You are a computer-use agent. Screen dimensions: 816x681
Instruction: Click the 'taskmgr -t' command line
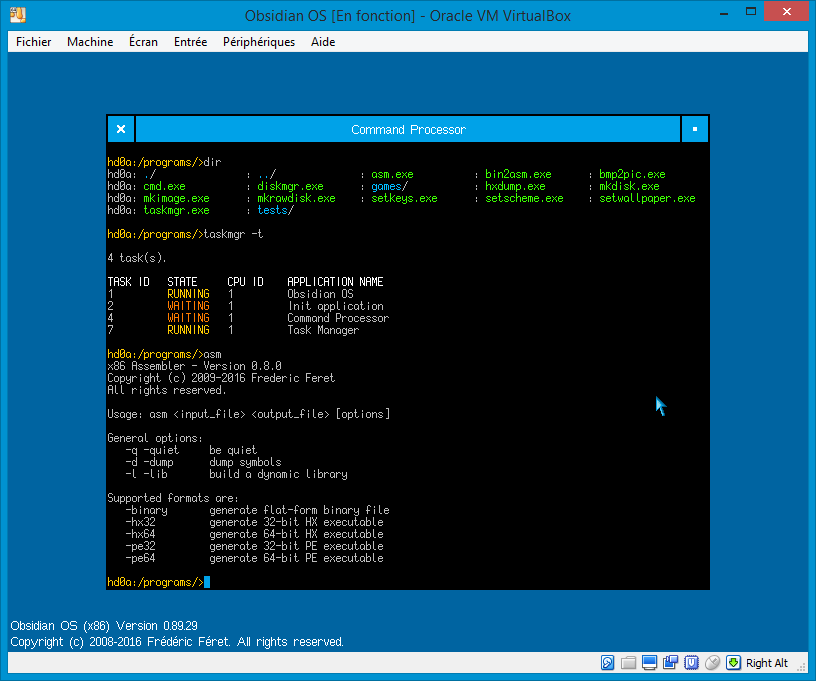233,234
